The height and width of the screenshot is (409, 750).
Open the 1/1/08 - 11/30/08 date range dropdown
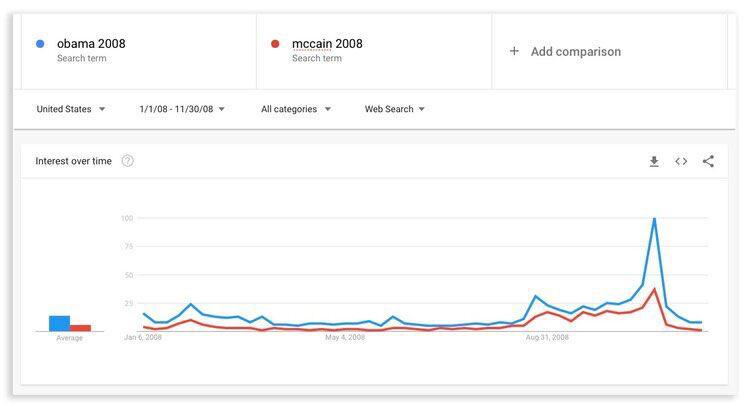[182, 109]
